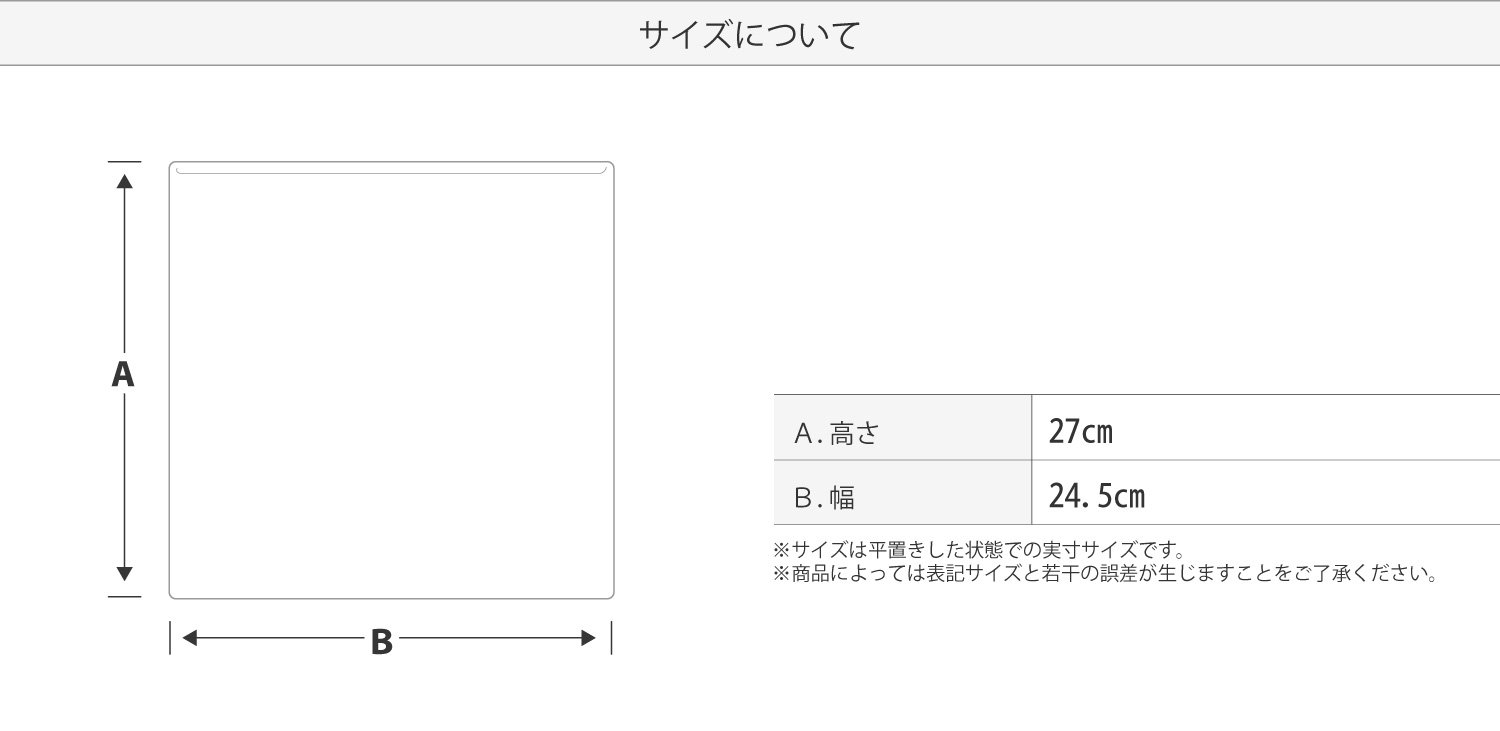The image size is (1500, 731).
Task: Select the "27cm" value cell
Action: [x=1265, y=432]
